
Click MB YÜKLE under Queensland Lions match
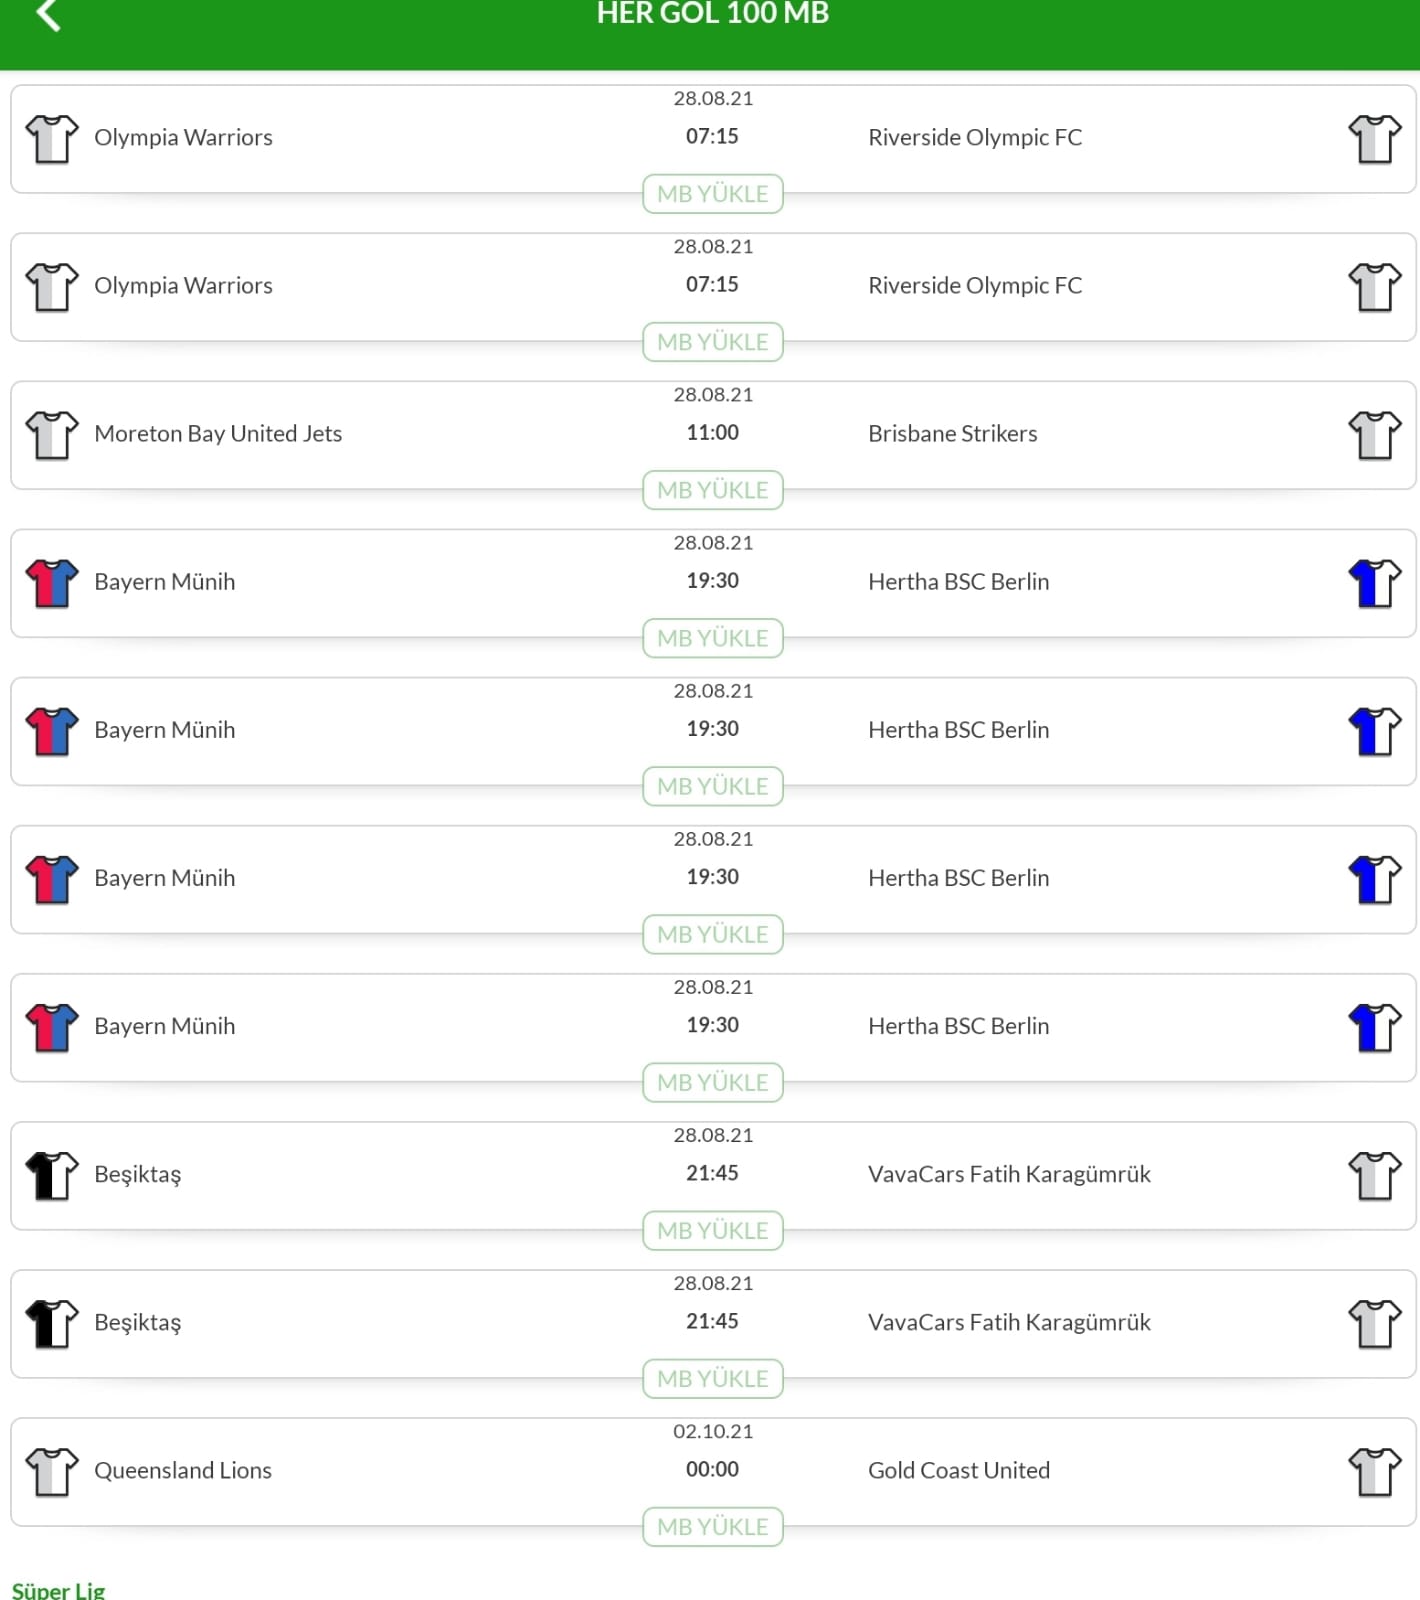point(713,1527)
